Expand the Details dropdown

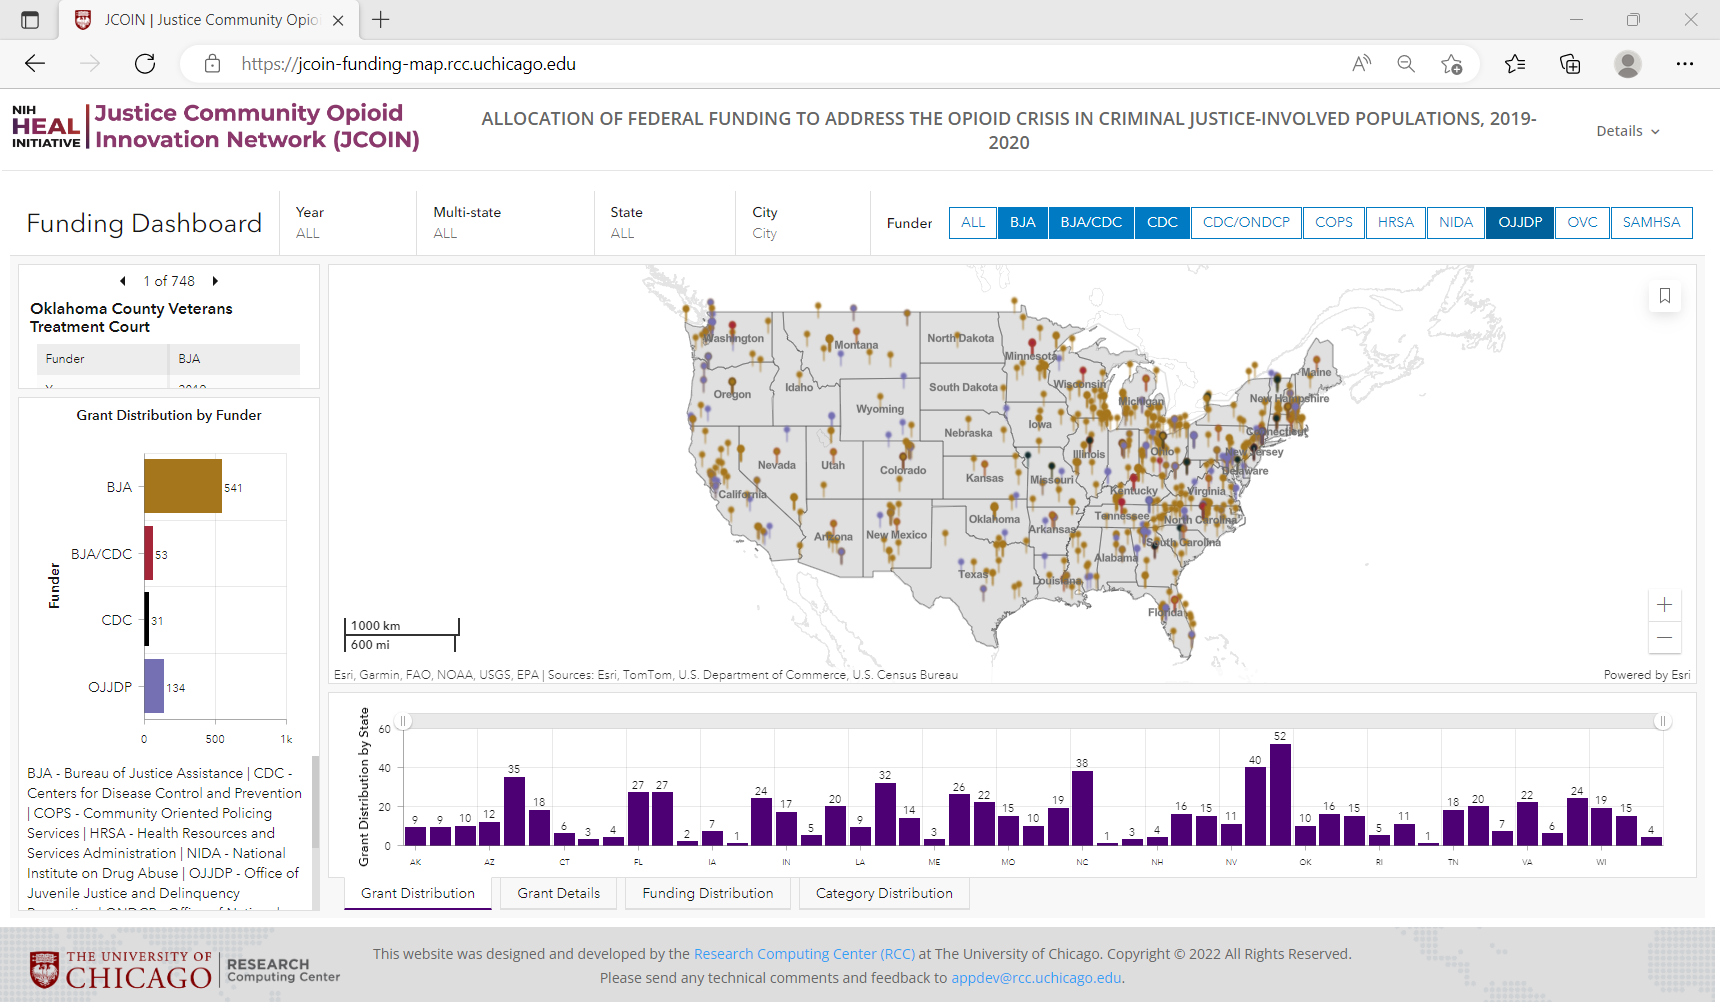(x=1628, y=131)
